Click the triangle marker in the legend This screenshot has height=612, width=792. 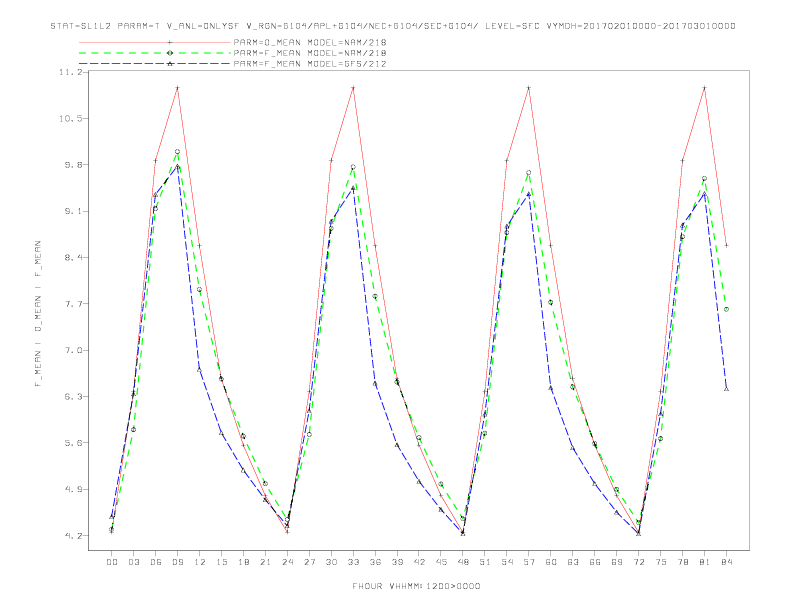170,64
